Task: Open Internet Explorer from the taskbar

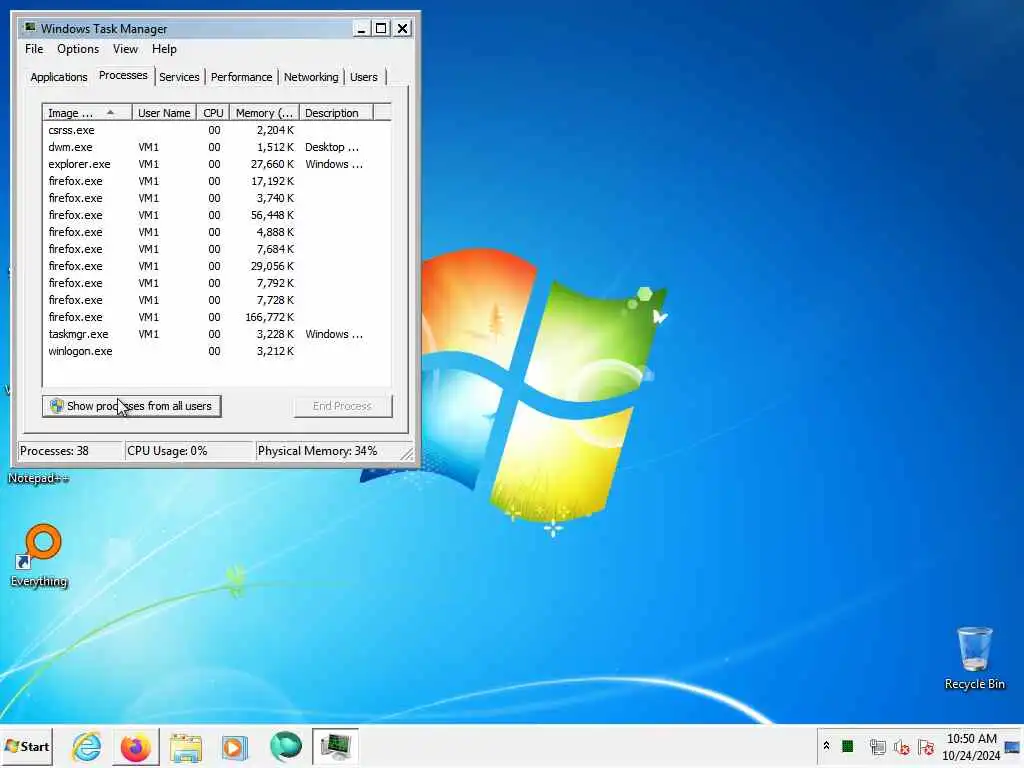Action: pyautogui.click(x=86, y=746)
